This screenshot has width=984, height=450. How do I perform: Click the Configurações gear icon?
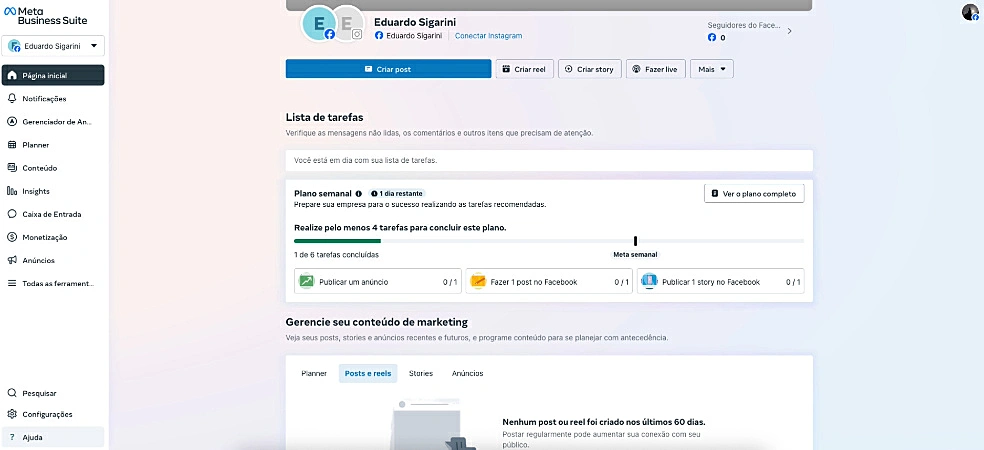[x=11, y=414]
